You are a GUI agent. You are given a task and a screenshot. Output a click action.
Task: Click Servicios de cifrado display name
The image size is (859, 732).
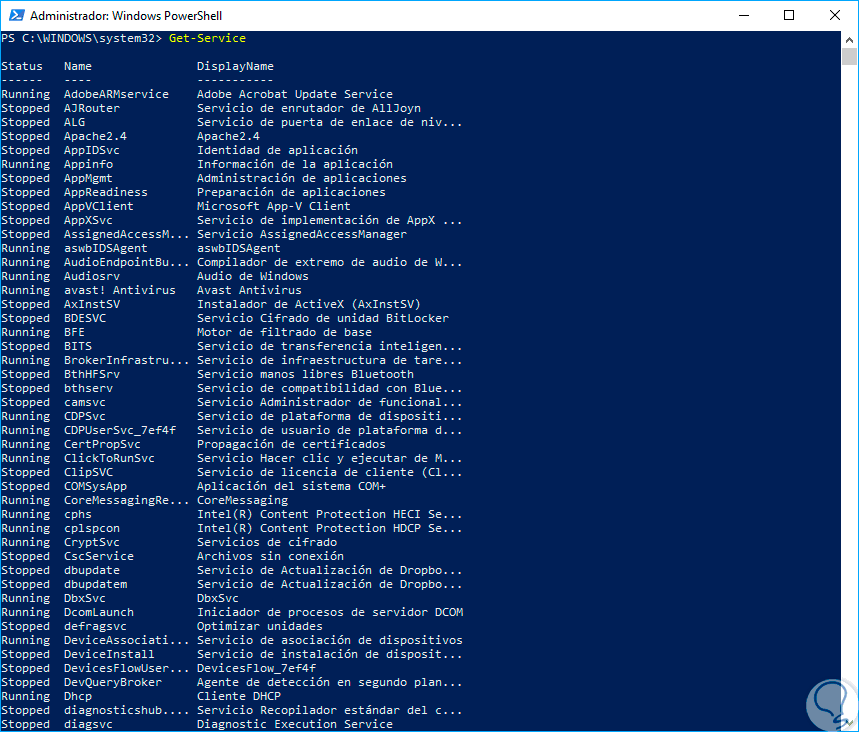[267, 542]
